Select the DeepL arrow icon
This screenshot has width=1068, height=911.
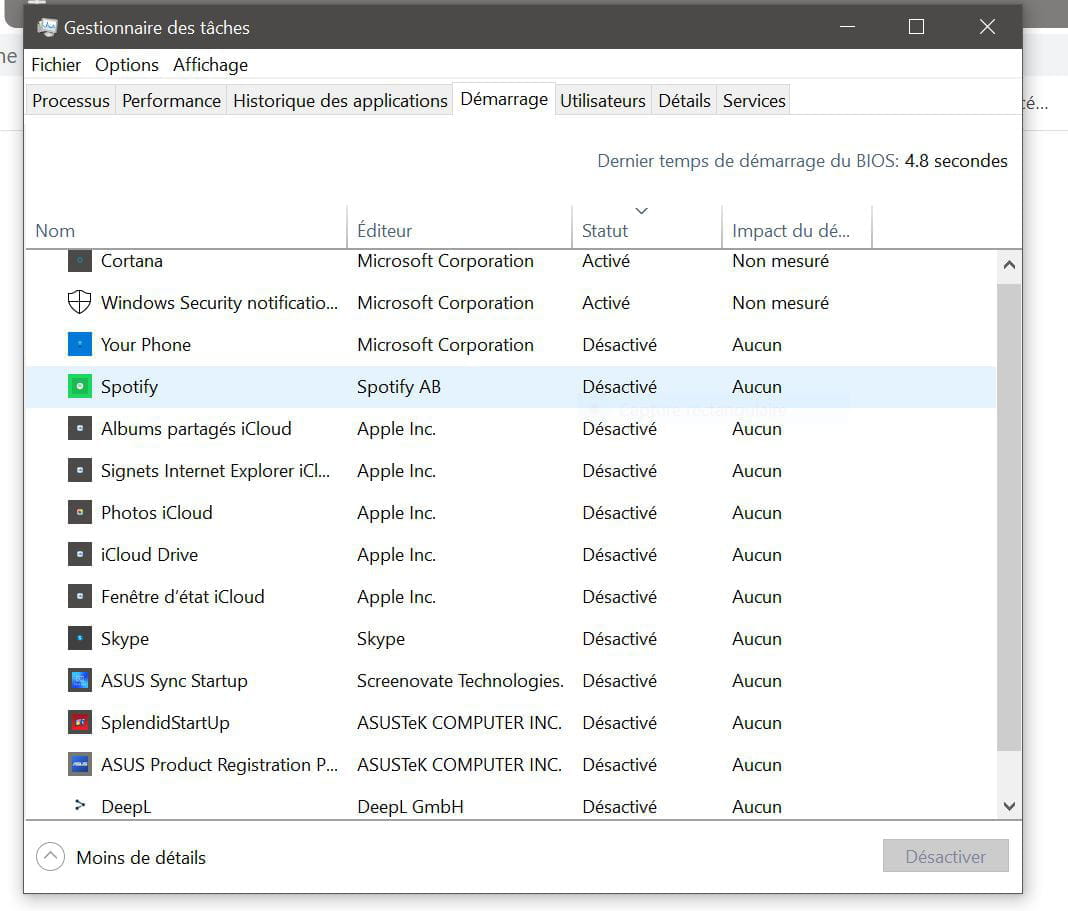pyautogui.click(x=79, y=805)
